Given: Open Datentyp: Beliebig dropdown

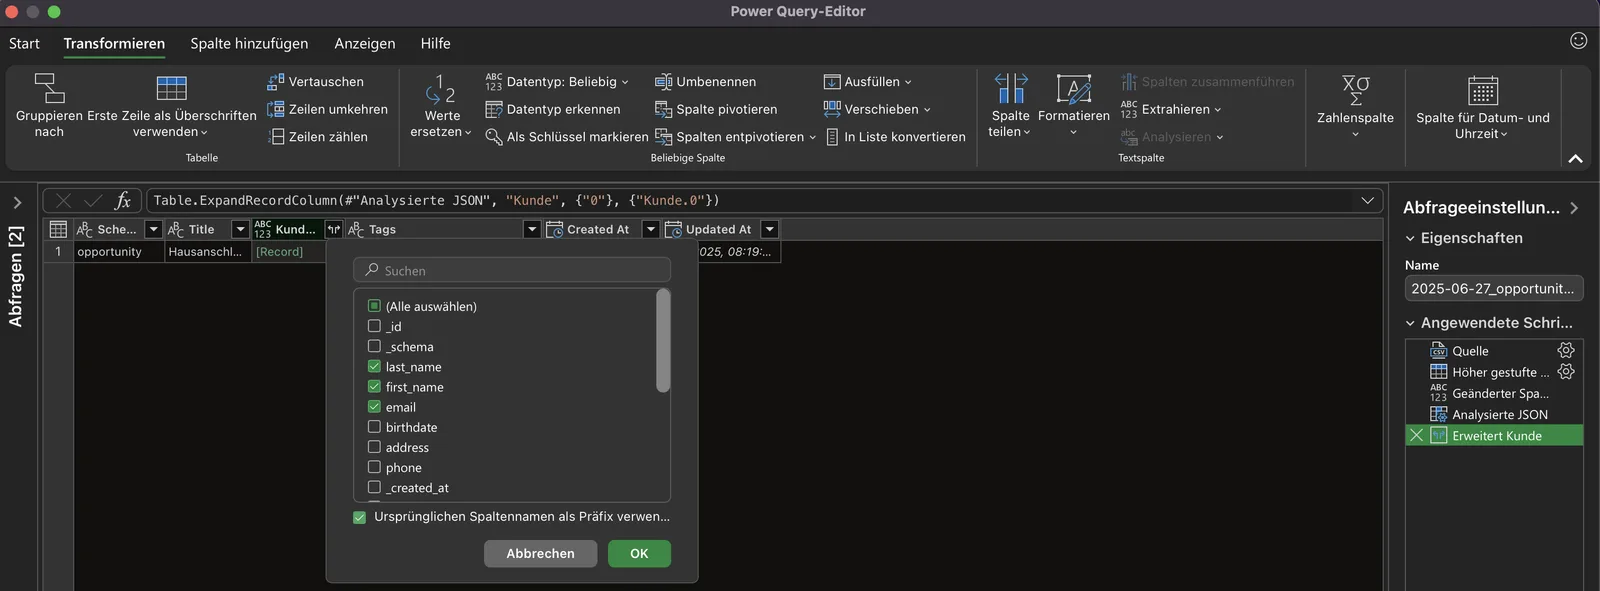Looking at the screenshot, I should point(557,81).
